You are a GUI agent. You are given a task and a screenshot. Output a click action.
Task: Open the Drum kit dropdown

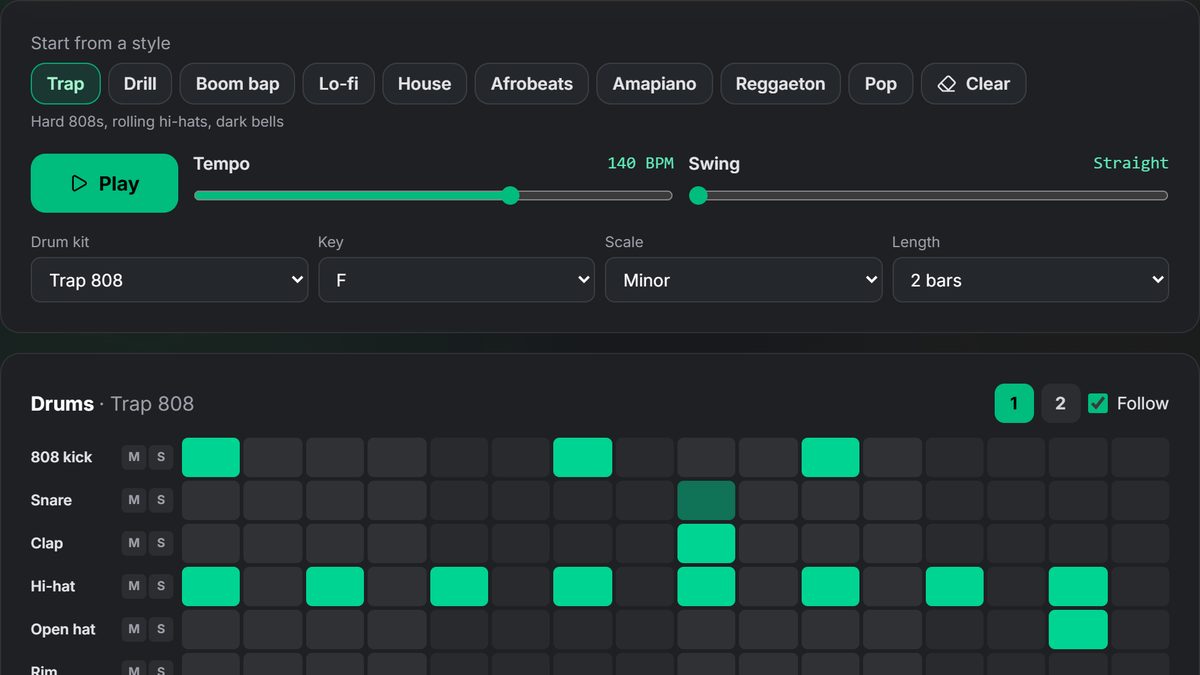point(169,280)
